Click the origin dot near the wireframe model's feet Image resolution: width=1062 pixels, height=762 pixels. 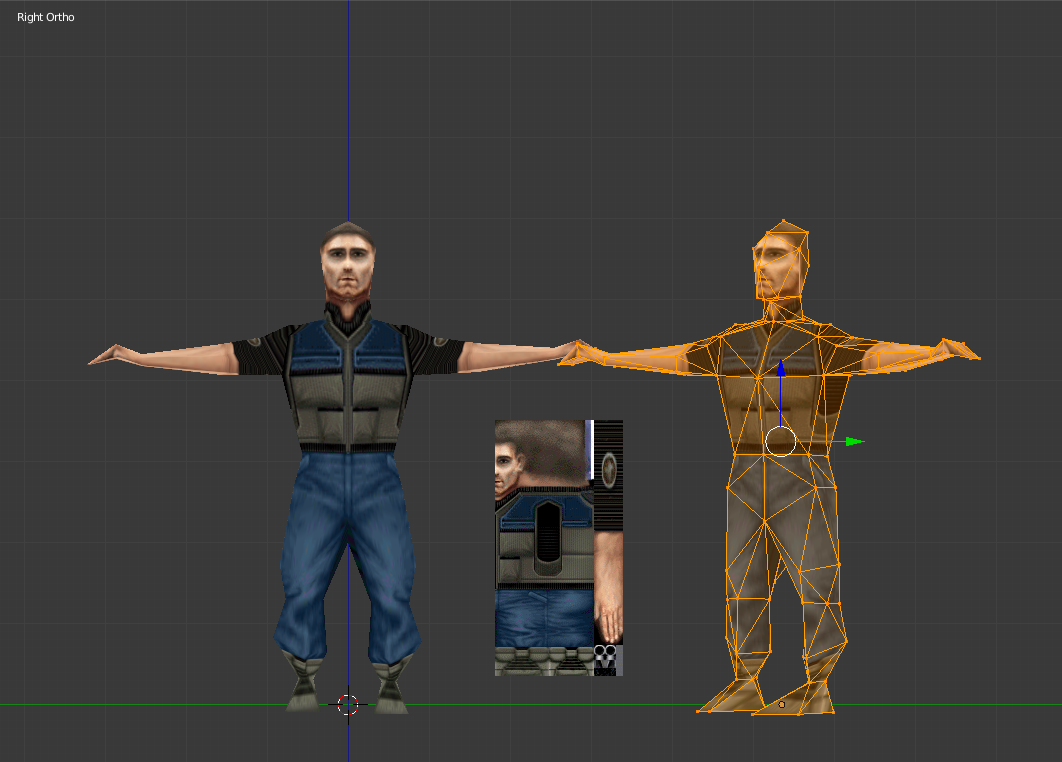click(781, 704)
